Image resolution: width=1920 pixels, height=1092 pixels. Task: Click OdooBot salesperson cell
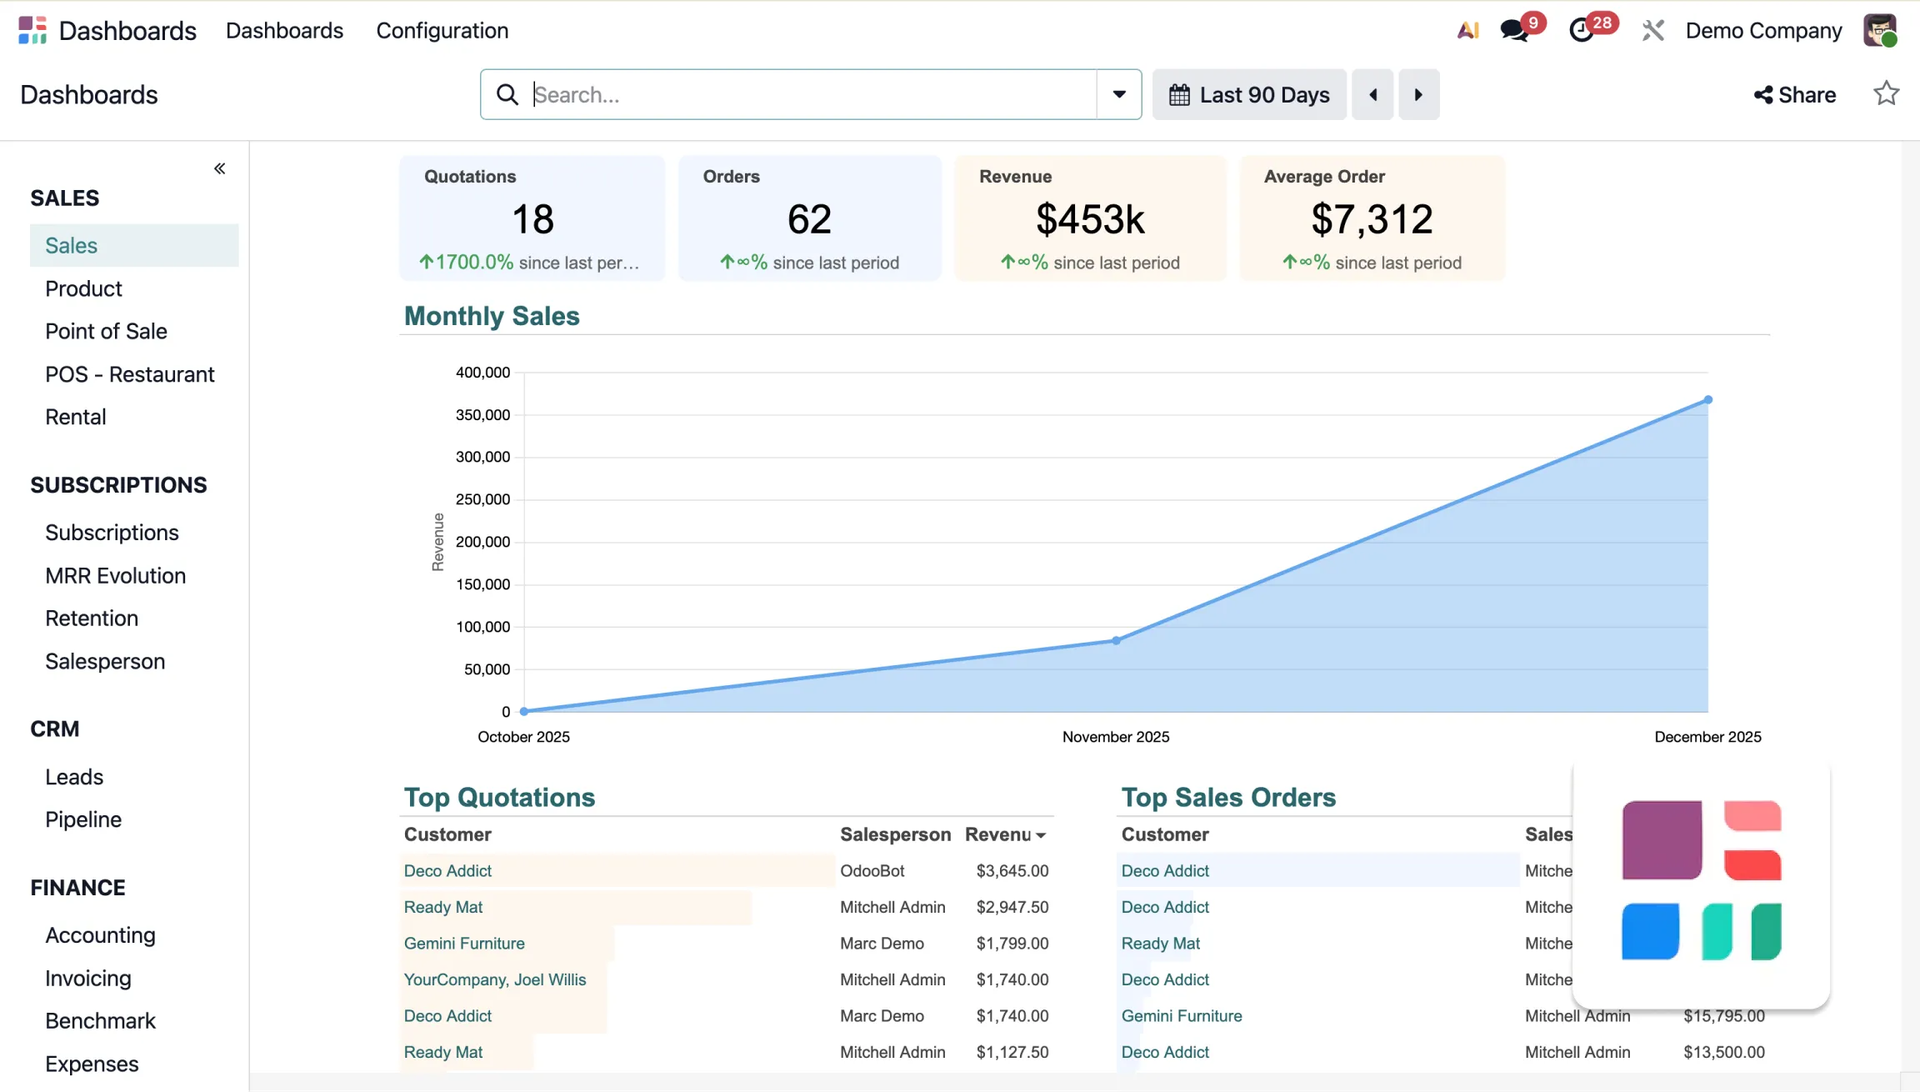pyautogui.click(x=872, y=871)
